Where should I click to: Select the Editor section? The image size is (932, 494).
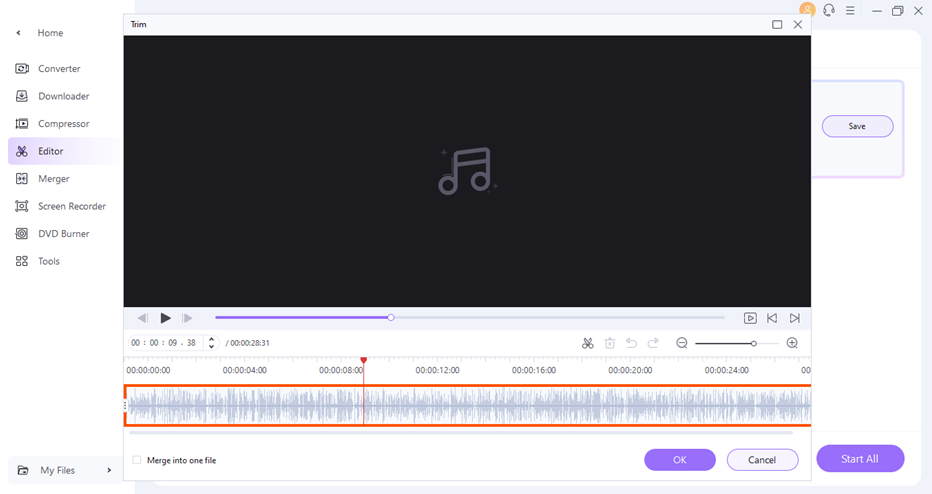pyautogui.click(x=64, y=151)
